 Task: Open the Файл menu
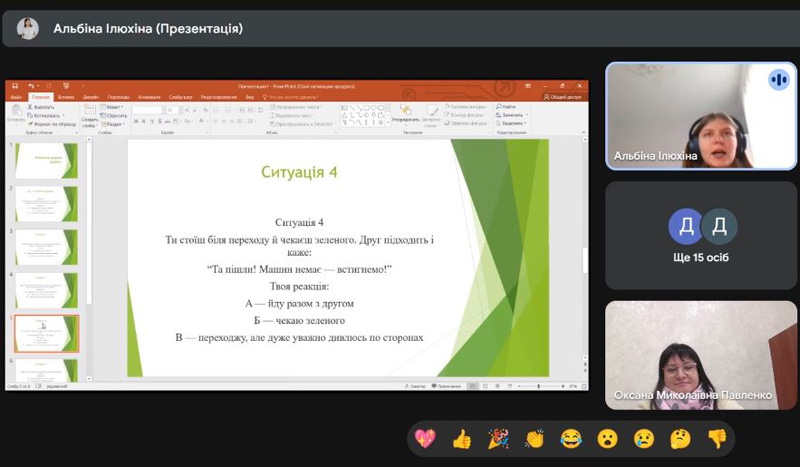[15, 97]
